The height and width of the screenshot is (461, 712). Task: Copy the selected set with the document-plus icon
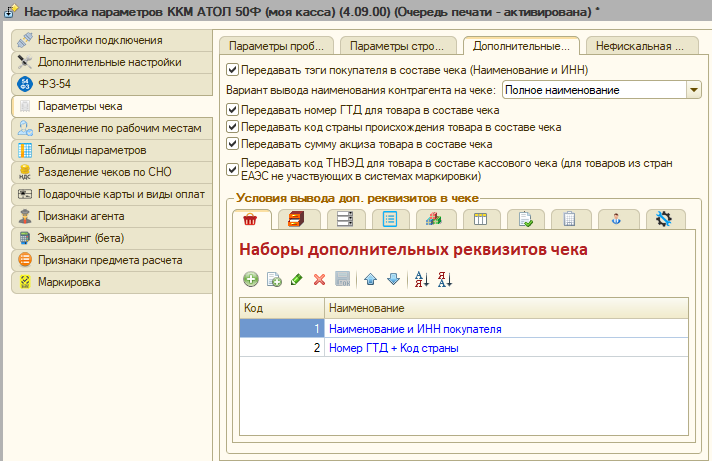click(274, 279)
